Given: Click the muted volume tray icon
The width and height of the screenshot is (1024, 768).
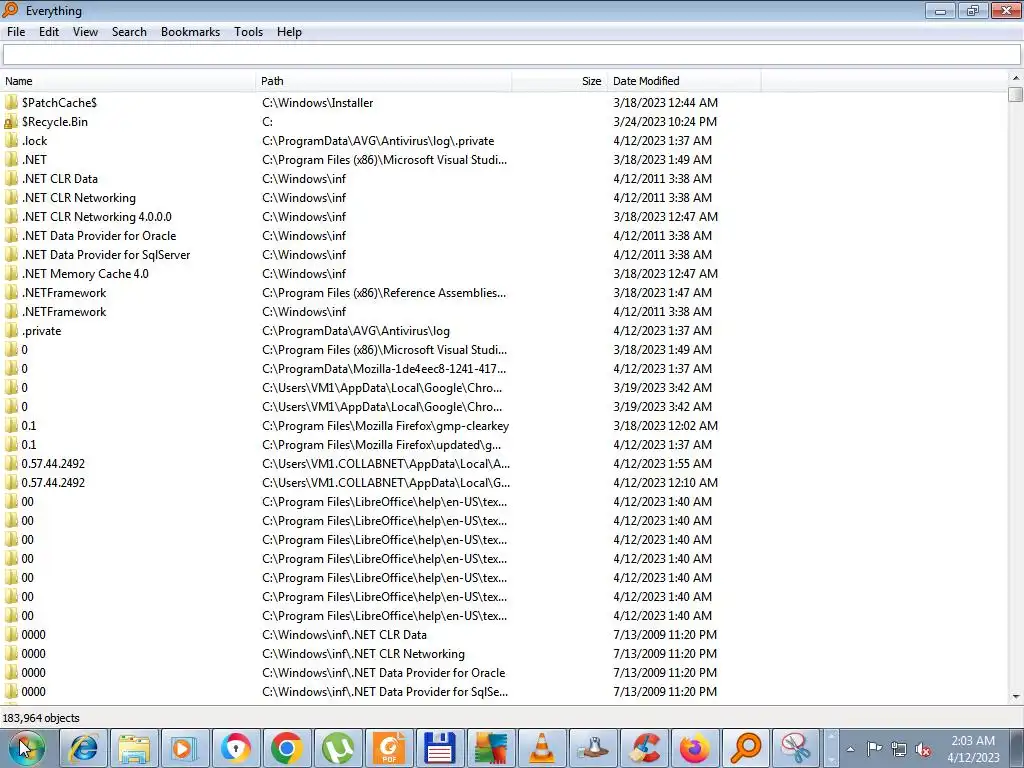Looking at the screenshot, I should pos(923,749).
